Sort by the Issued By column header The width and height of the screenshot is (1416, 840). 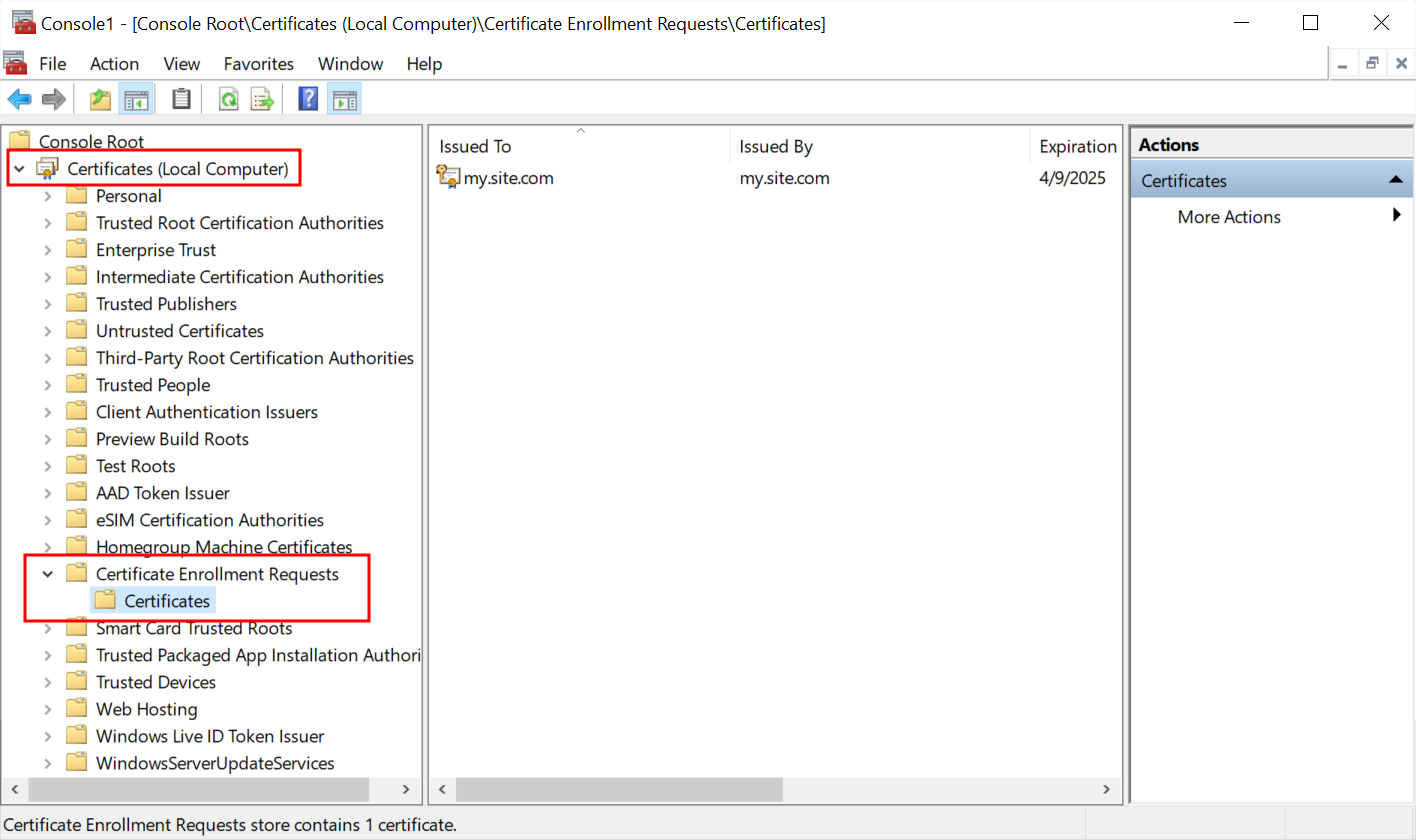[880, 146]
